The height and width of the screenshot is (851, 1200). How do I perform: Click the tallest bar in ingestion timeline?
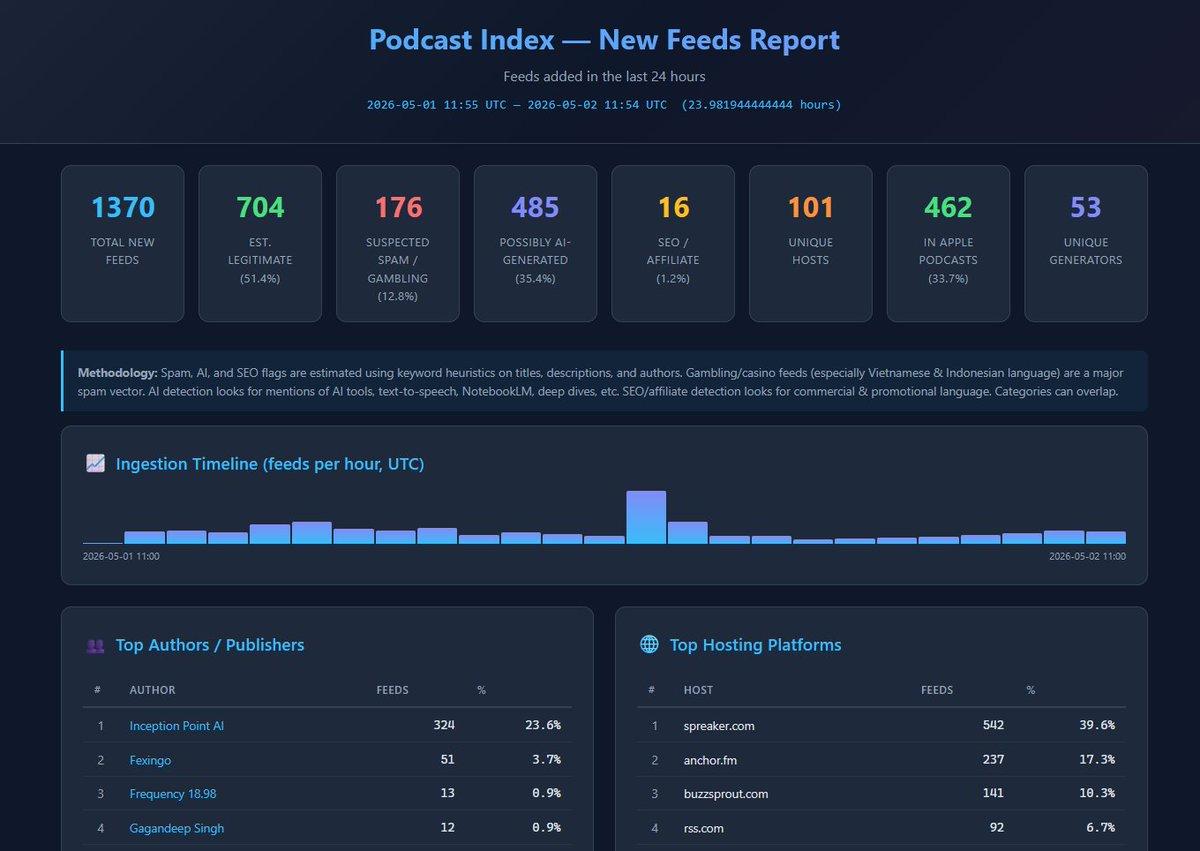point(646,517)
